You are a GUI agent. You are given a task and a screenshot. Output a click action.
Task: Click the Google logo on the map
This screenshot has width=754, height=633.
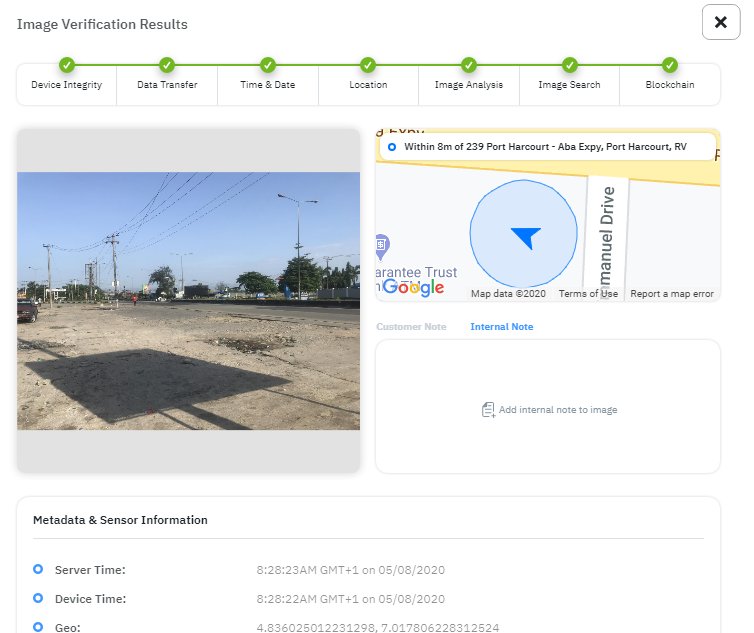point(413,287)
